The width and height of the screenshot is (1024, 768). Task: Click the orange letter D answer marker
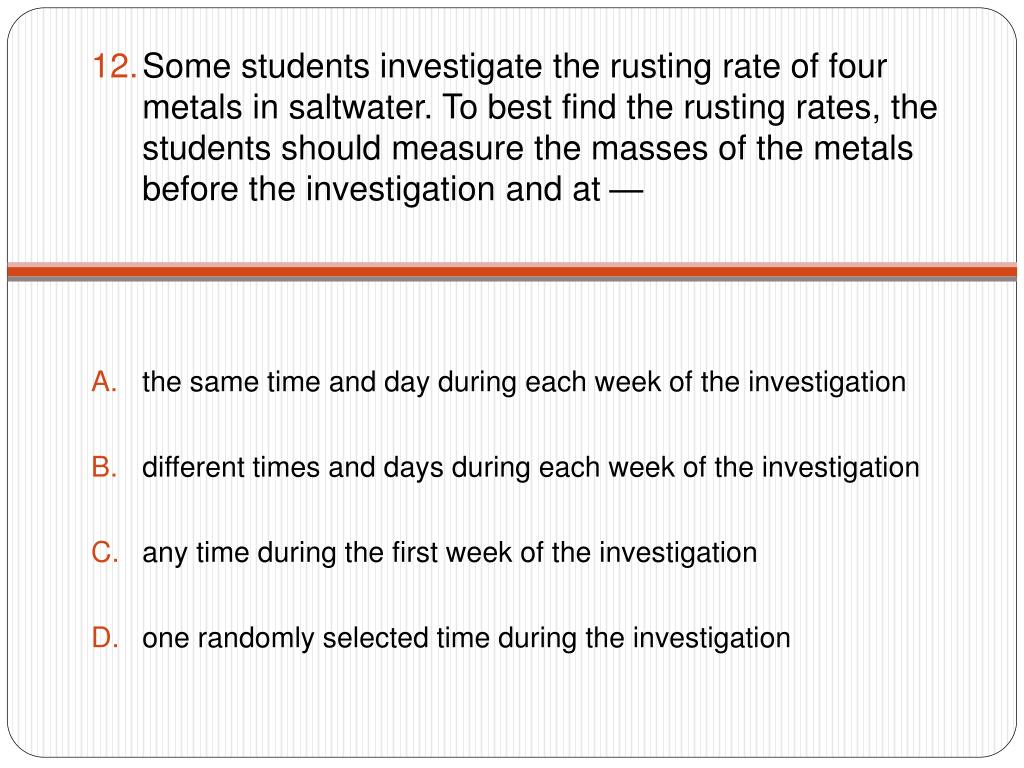pos(106,637)
